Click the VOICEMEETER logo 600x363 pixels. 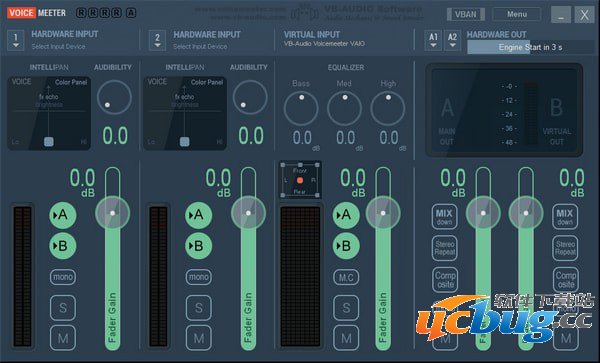pyautogui.click(x=36, y=13)
